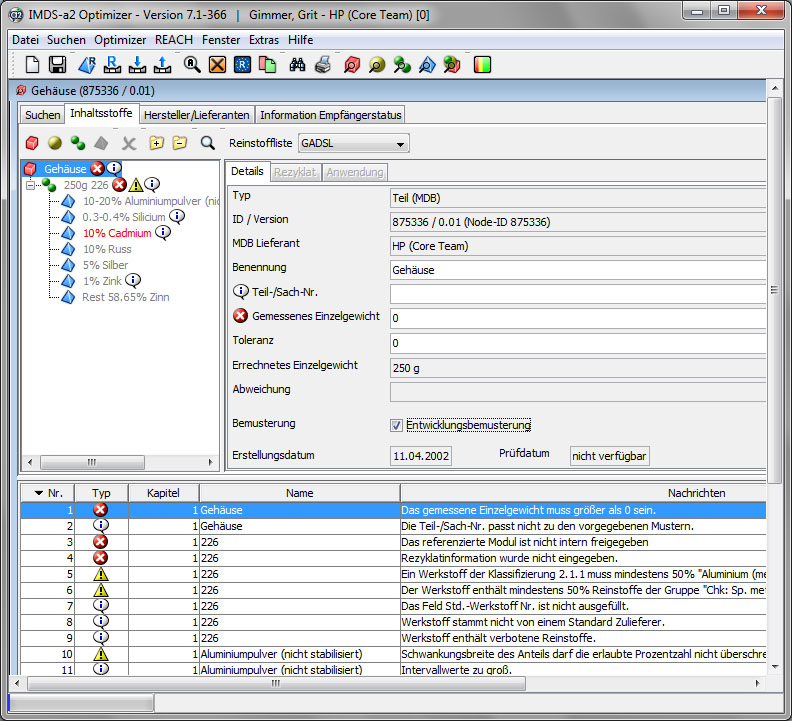The height and width of the screenshot is (721, 792).
Task: Click the floppy disk save icon
Action: pyautogui.click(x=57, y=65)
